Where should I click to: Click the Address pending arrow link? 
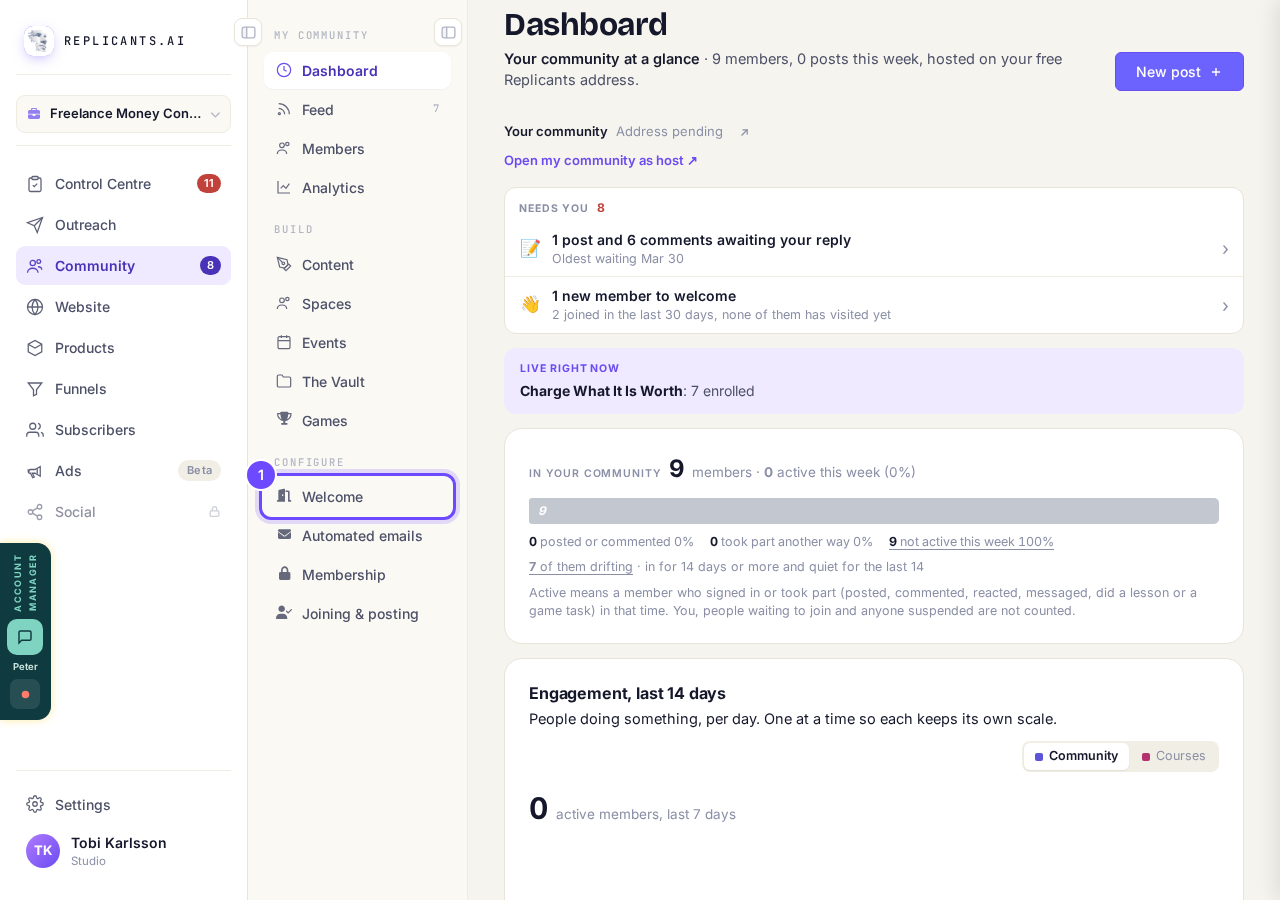click(744, 132)
